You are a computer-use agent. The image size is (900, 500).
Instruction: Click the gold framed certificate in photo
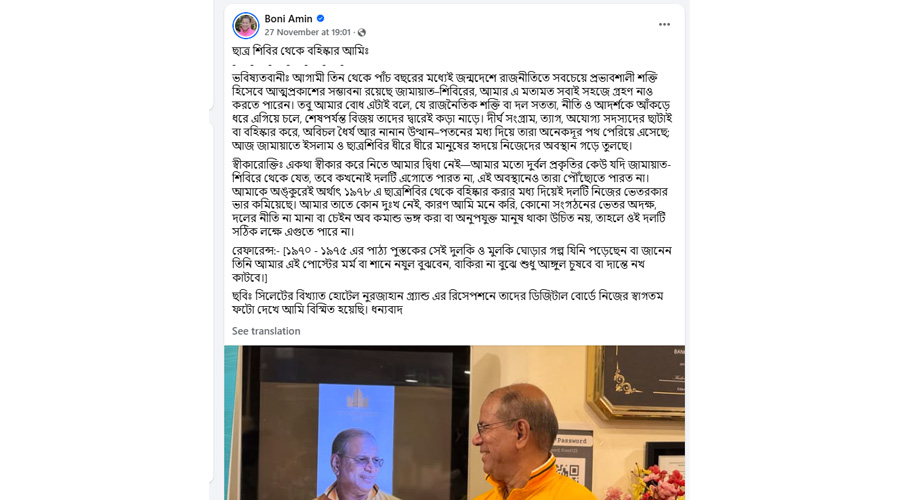pos(636,381)
